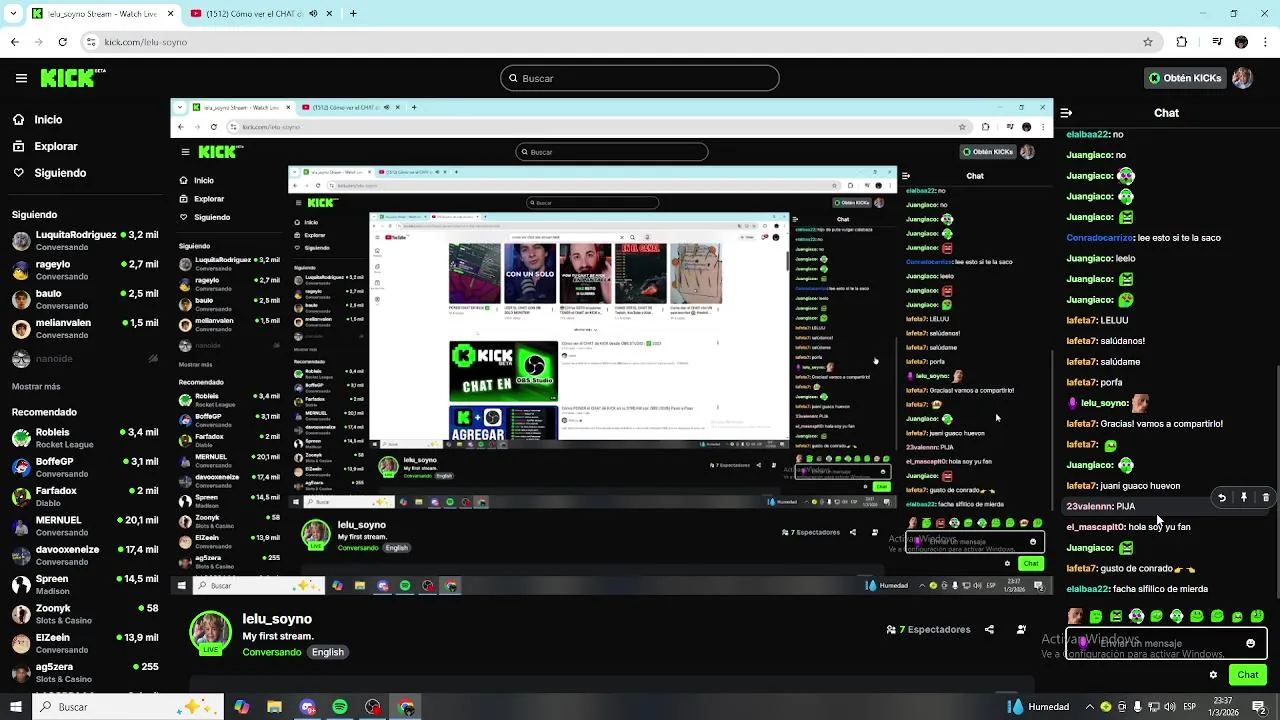
Task: Go back with browser back arrow
Action: (14, 42)
